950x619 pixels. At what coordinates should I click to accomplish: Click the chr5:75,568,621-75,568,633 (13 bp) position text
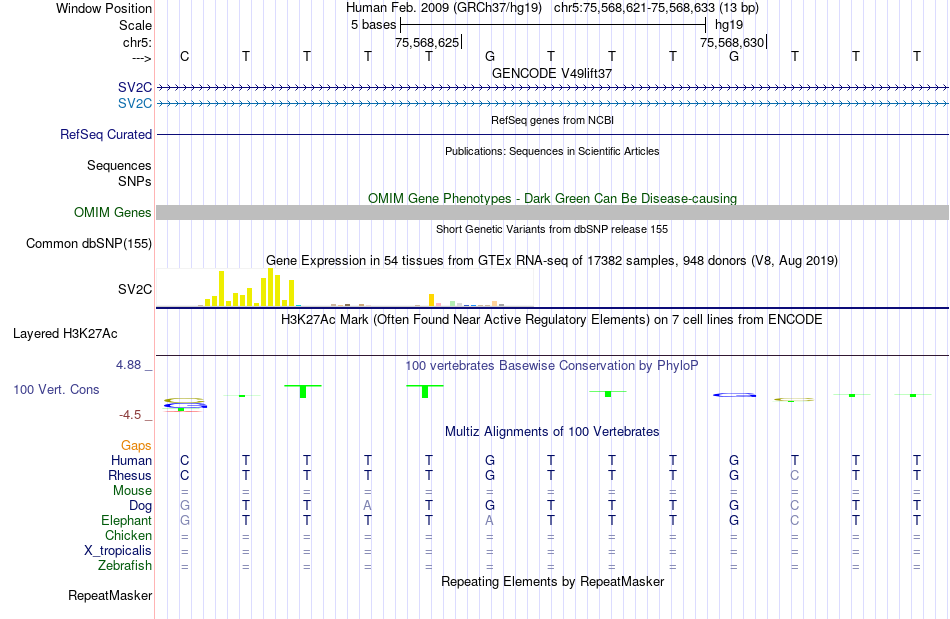[x=656, y=8]
